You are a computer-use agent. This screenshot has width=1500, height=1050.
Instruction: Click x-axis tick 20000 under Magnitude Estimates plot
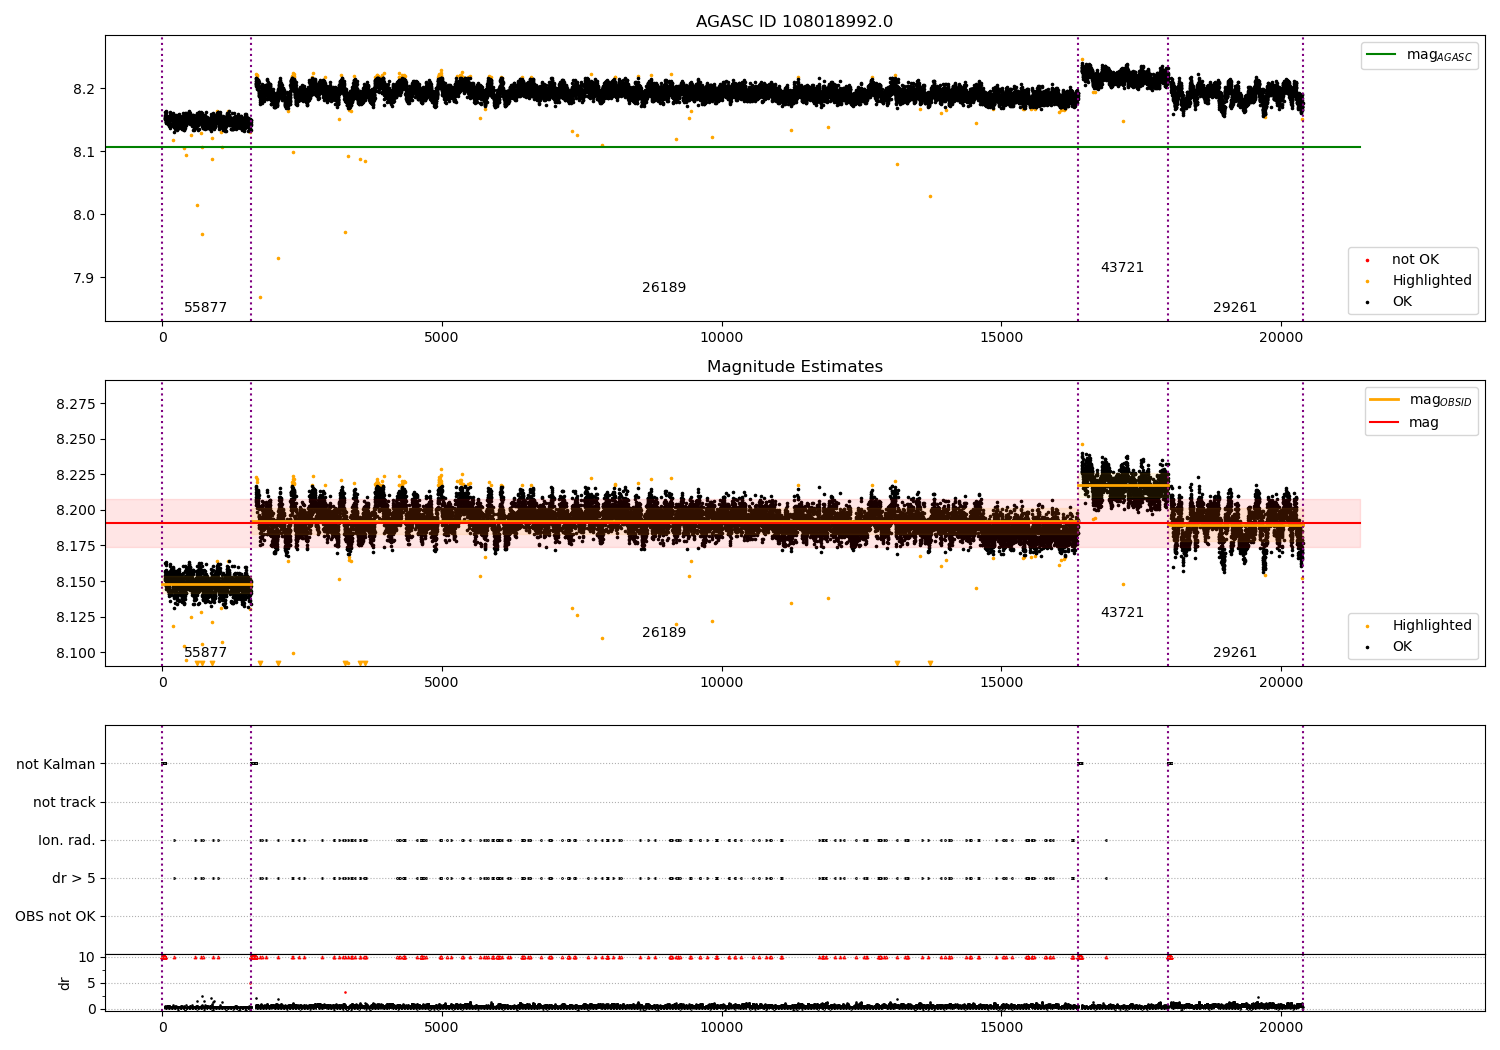coord(1281,683)
